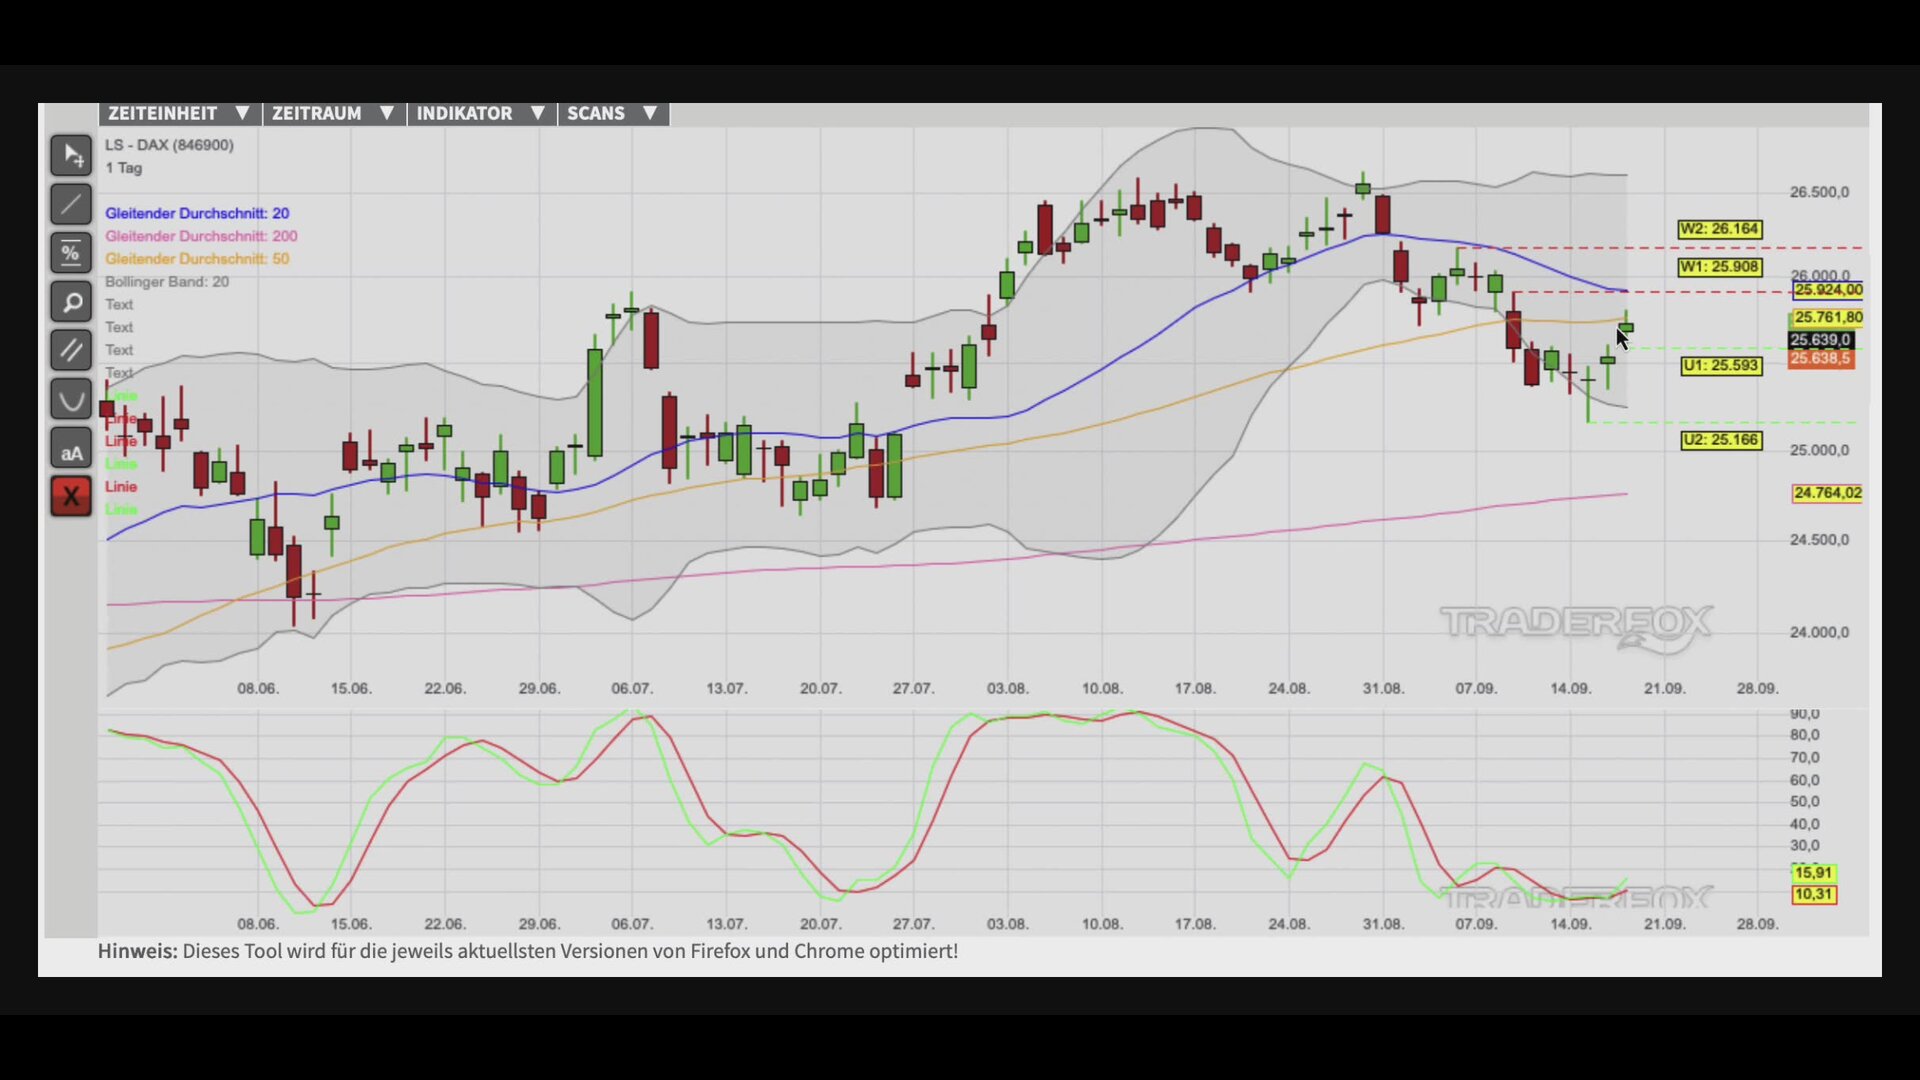
Task: Open the INDIKATOR dropdown menu
Action: pos(481,114)
